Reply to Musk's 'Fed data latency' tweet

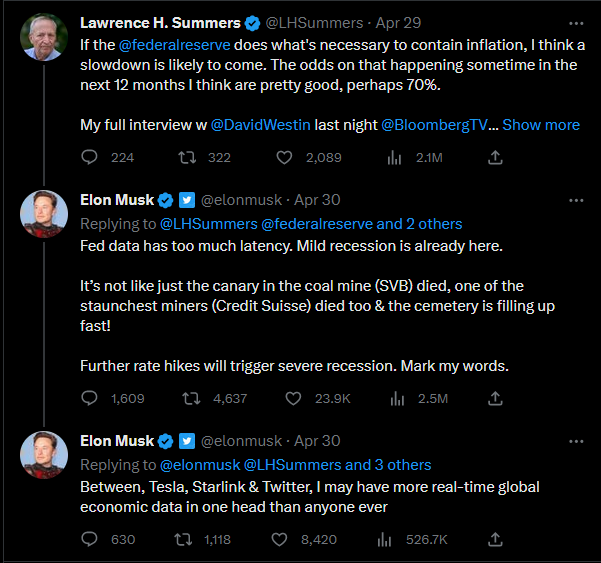tap(89, 398)
